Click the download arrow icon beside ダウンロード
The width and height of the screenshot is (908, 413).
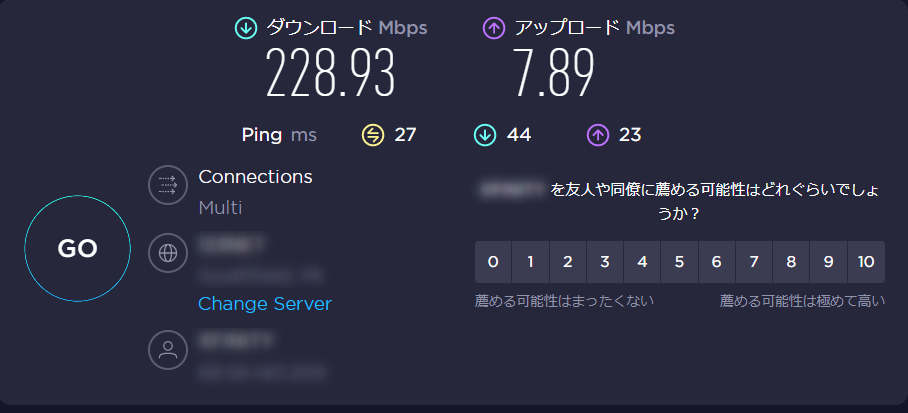tap(245, 29)
